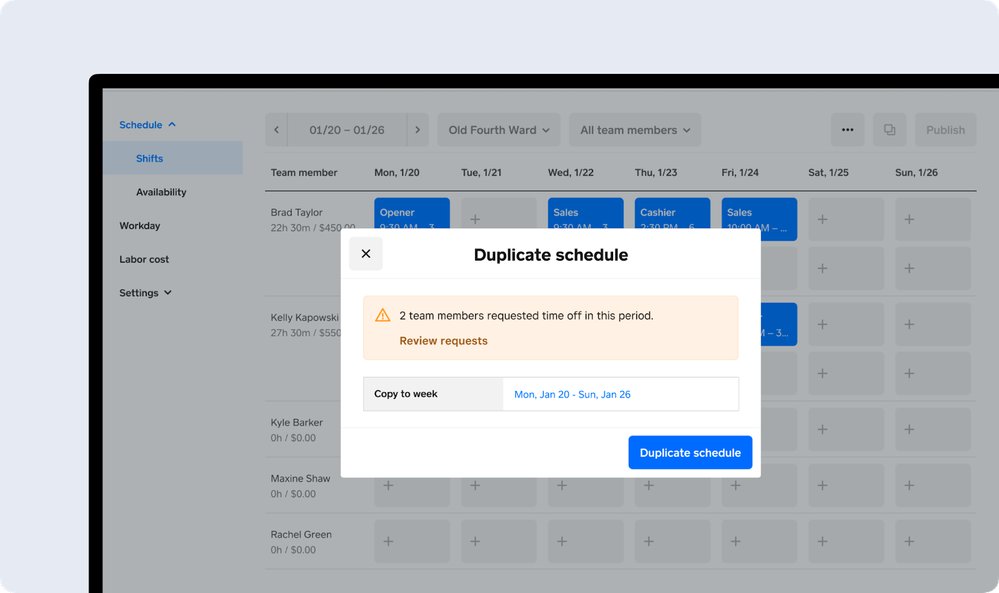Collapse the Schedule sidebar section
999x593 pixels.
pos(147,125)
